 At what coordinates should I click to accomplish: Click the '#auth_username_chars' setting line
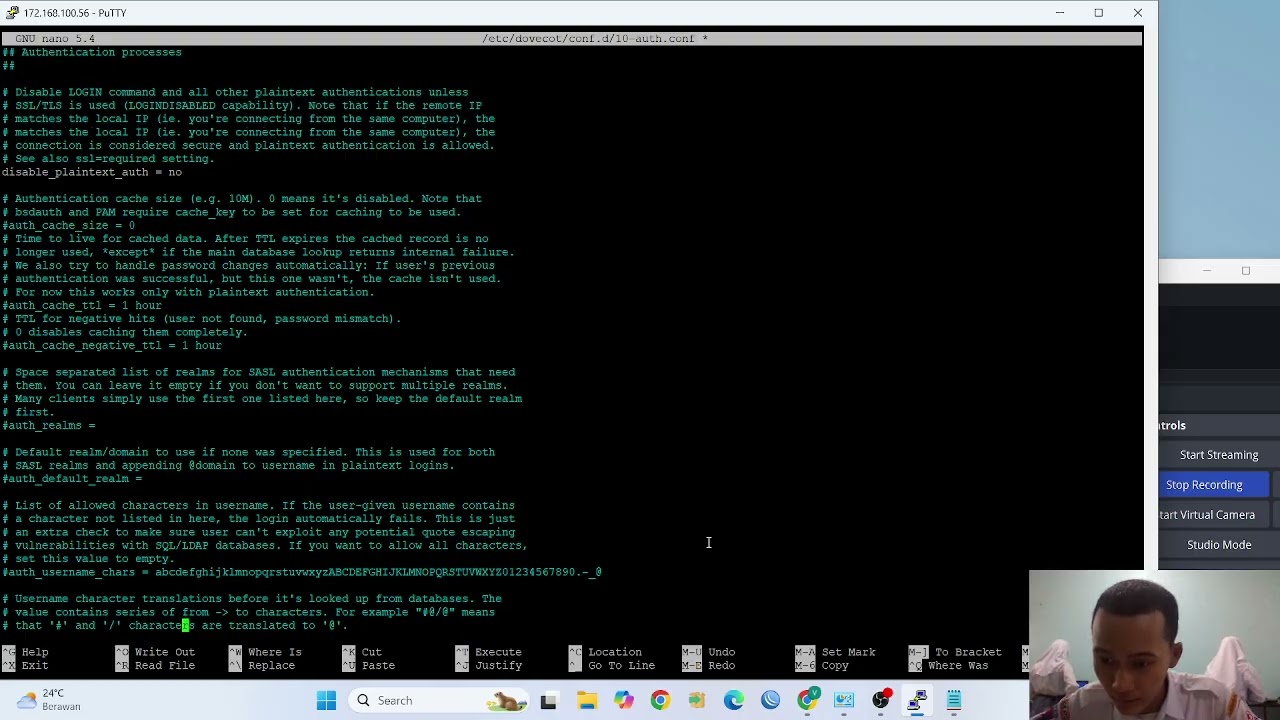click(x=302, y=572)
